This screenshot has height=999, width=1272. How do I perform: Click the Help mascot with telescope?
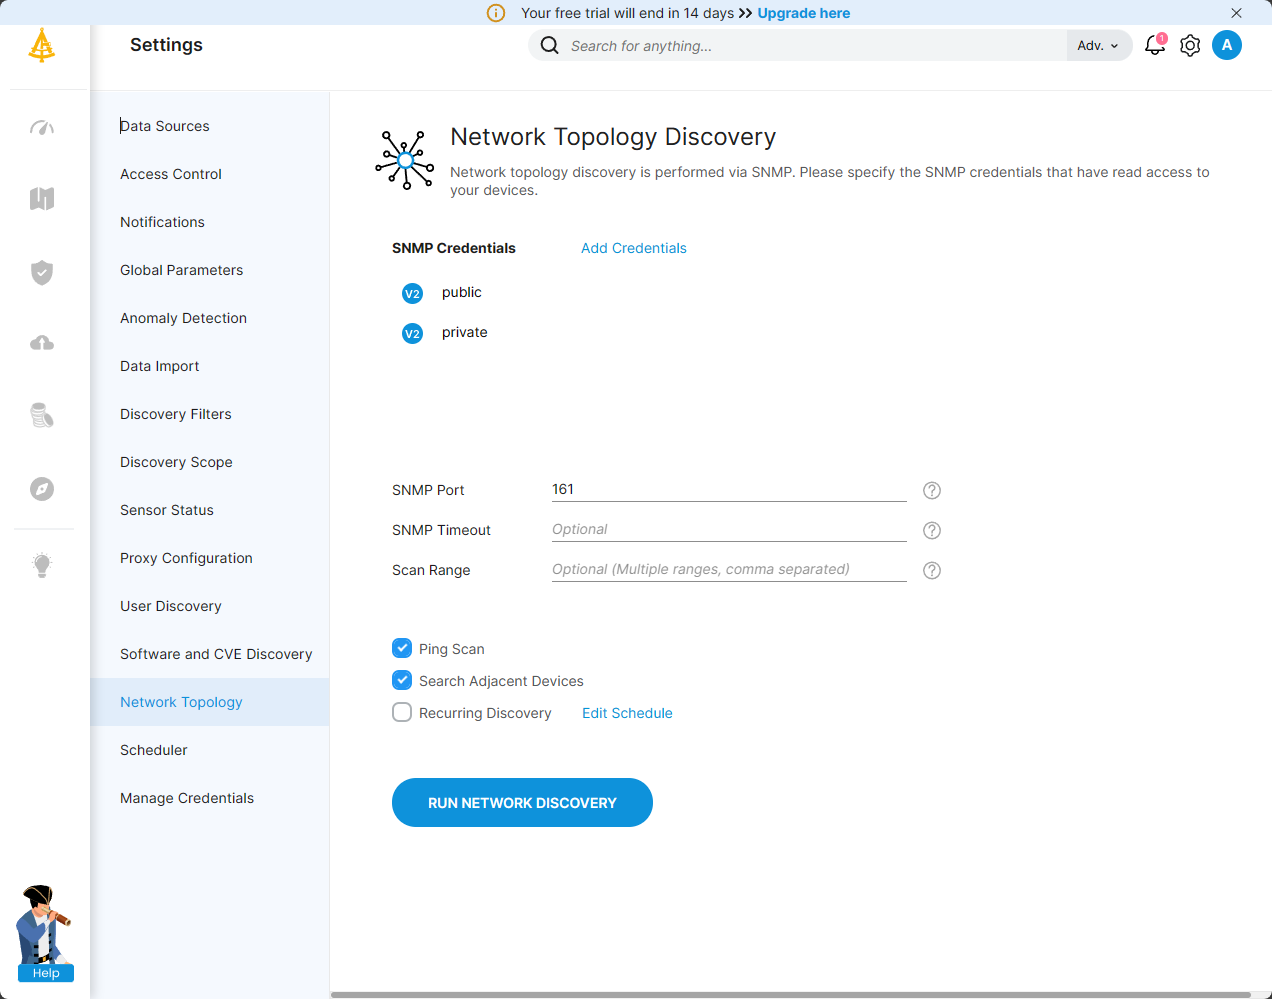click(44, 933)
